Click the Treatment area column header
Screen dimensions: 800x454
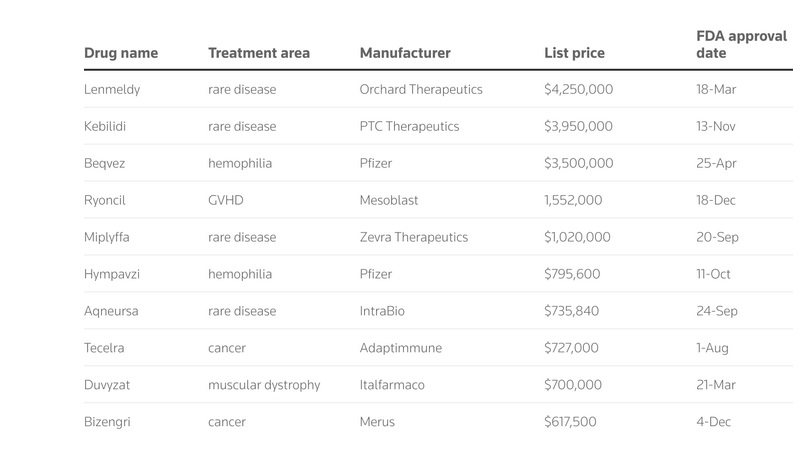[x=259, y=53]
